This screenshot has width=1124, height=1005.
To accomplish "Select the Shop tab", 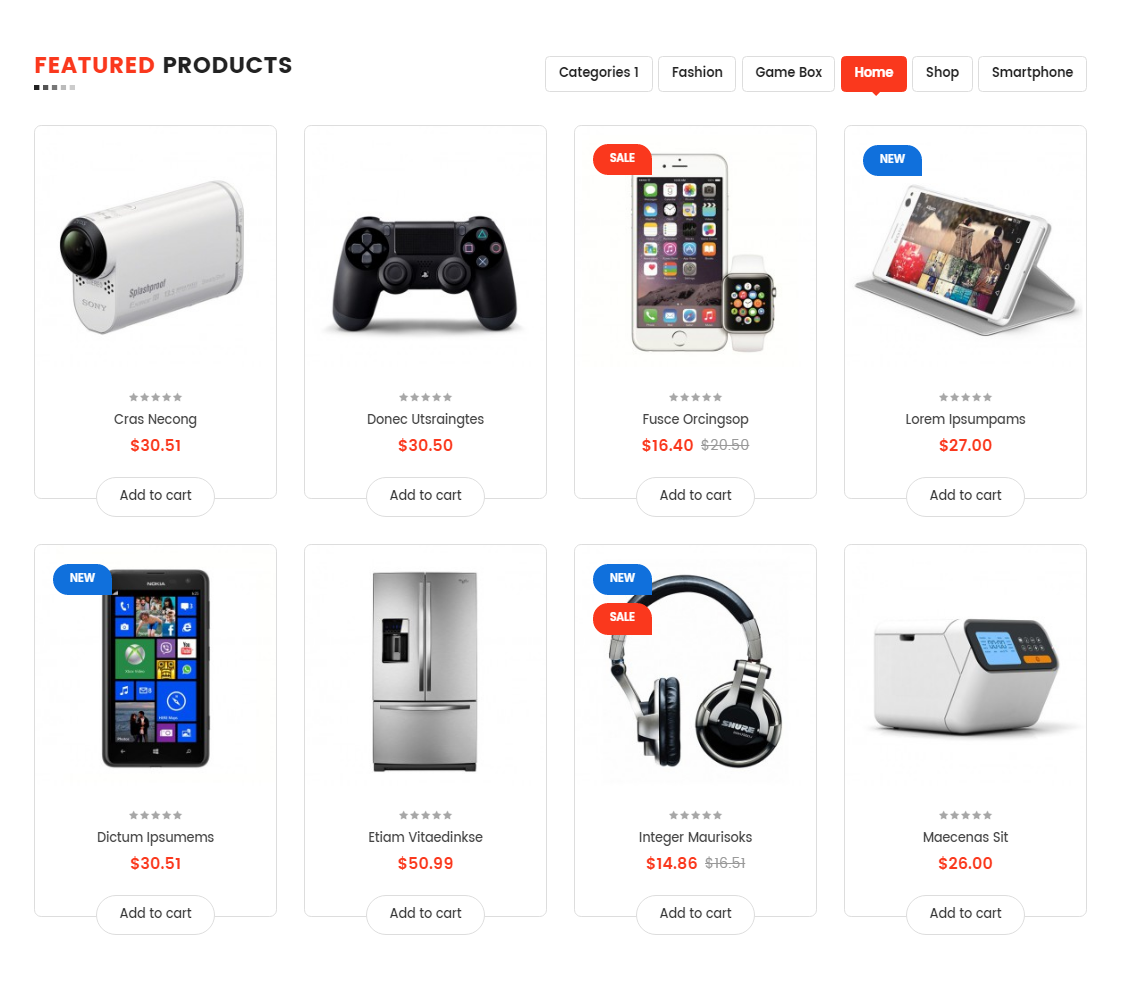I will point(942,73).
